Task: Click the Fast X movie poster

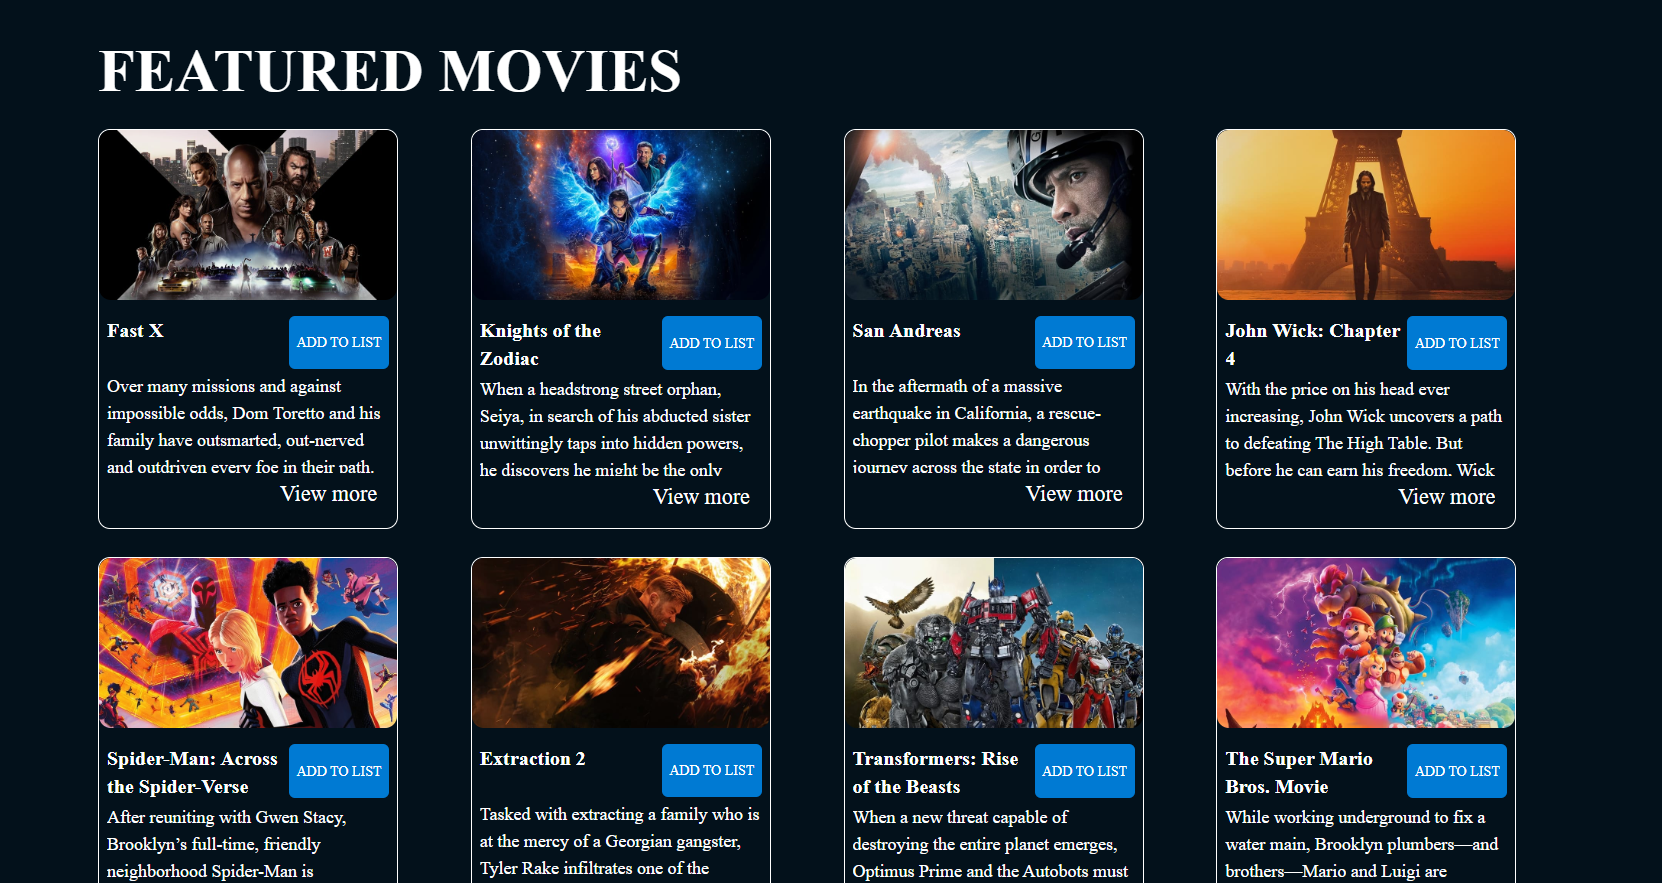Action: pos(248,215)
